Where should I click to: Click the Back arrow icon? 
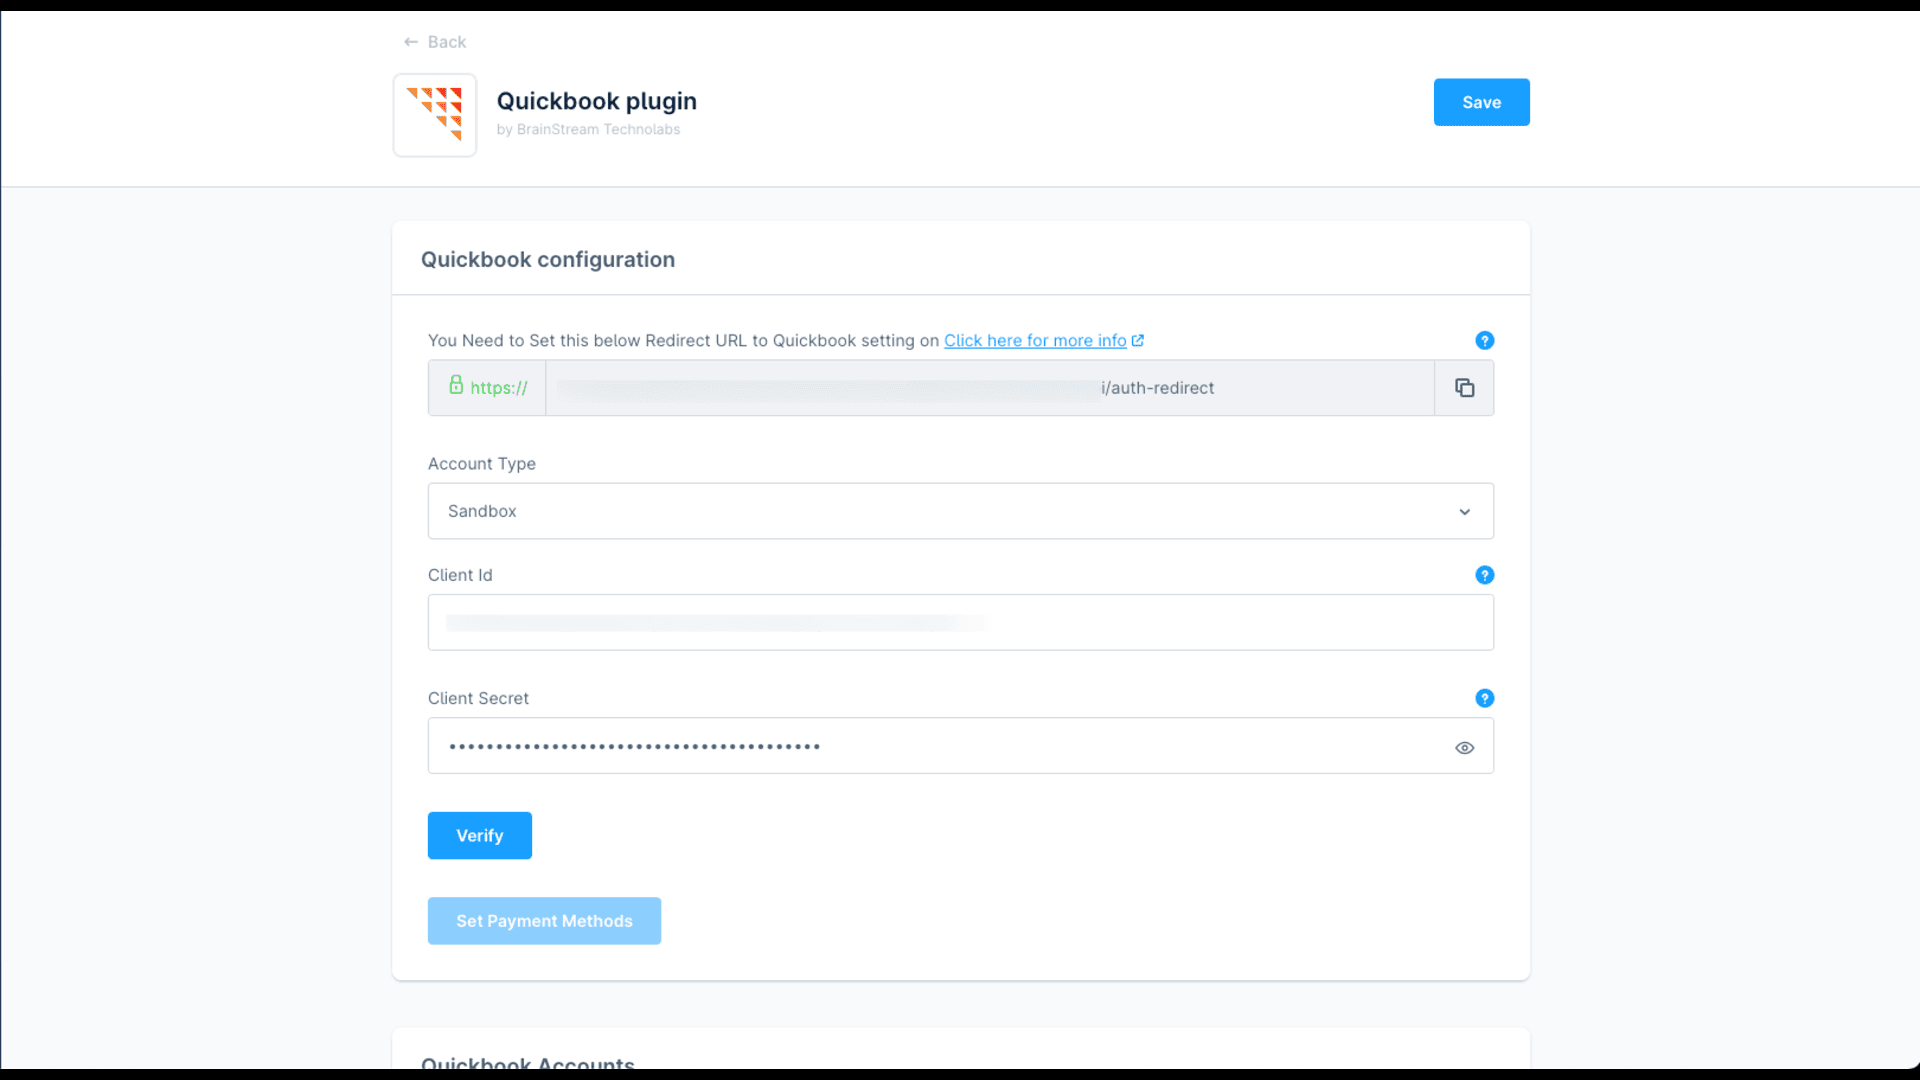(x=411, y=42)
